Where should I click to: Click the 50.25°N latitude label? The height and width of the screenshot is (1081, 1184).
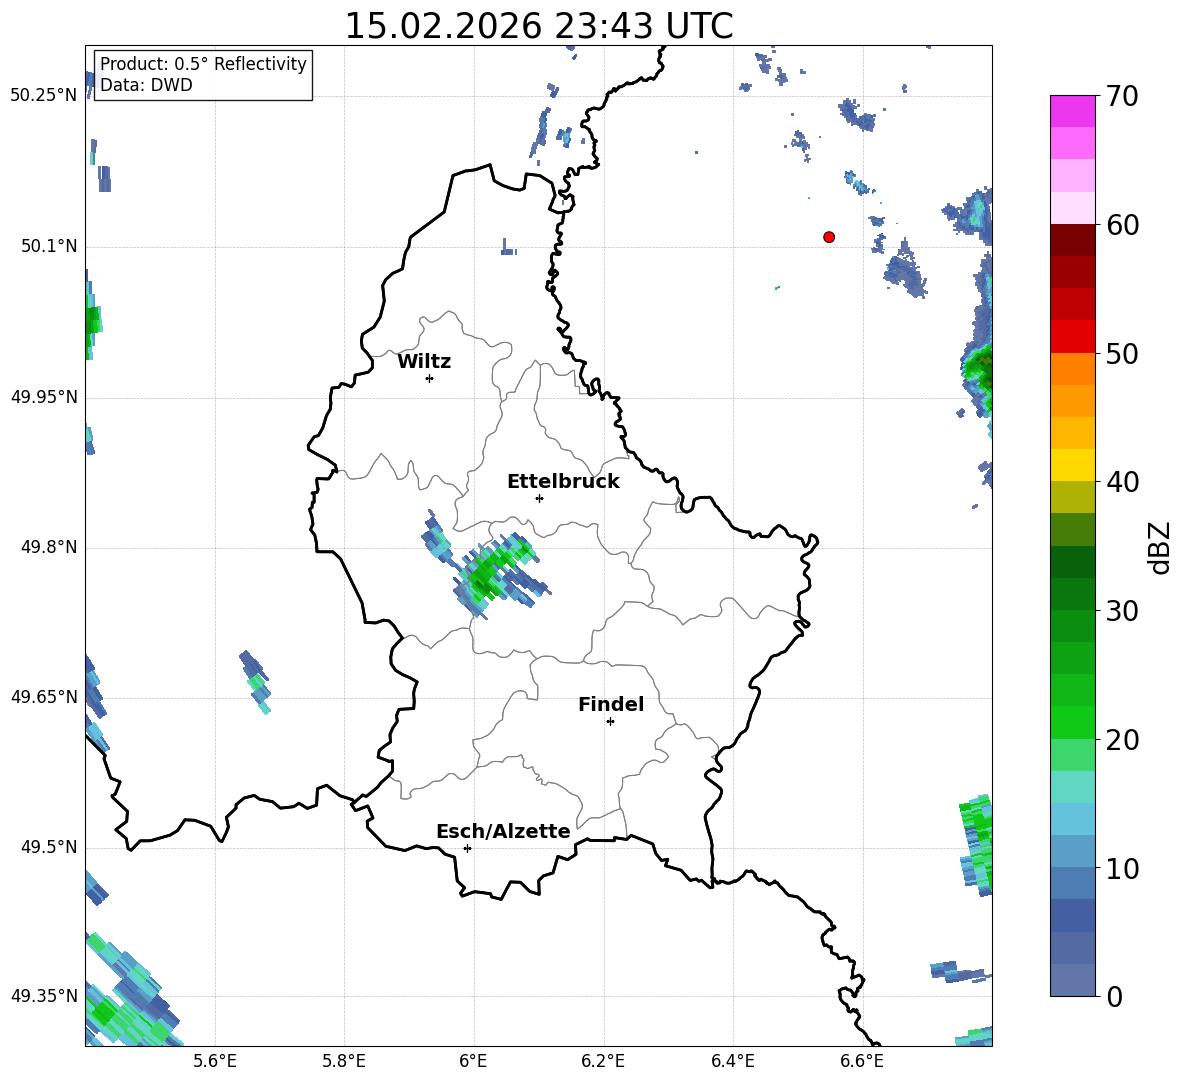pos(44,96)
